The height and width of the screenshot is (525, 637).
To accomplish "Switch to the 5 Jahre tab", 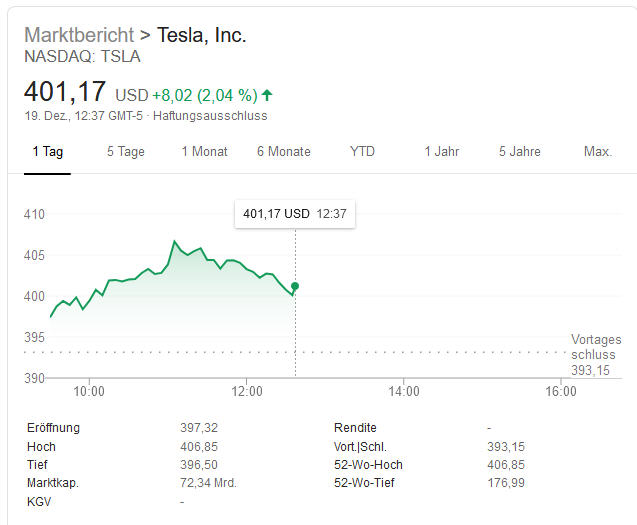I will point(520,152).
